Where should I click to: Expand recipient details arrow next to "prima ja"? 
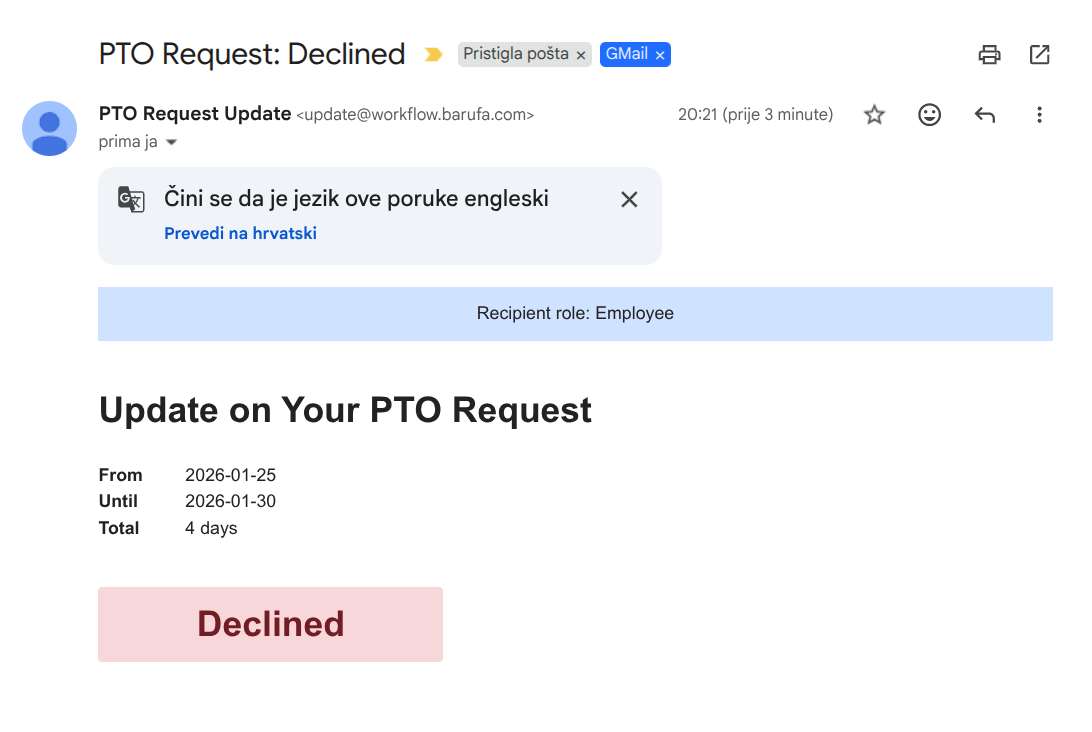click(x=171, y=142)
